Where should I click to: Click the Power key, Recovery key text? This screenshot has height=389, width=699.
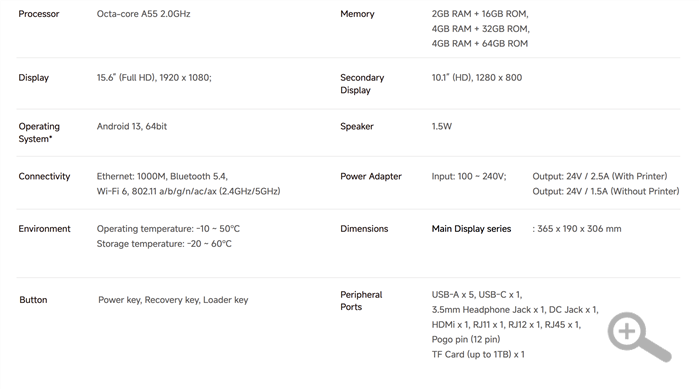[149, 300]
